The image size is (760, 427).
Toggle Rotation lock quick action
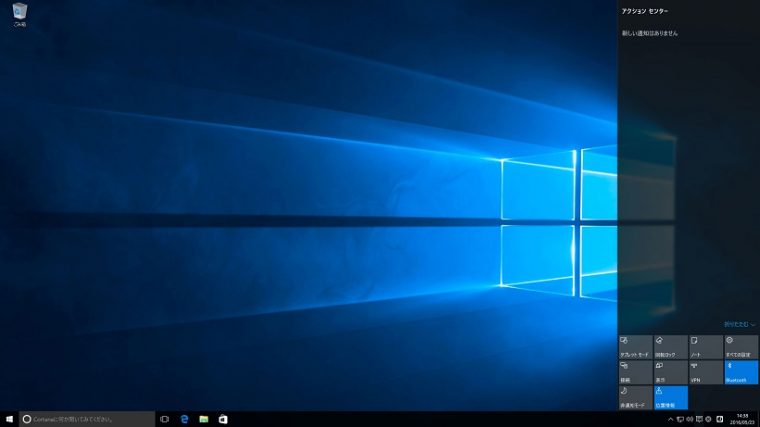(671, 347)
